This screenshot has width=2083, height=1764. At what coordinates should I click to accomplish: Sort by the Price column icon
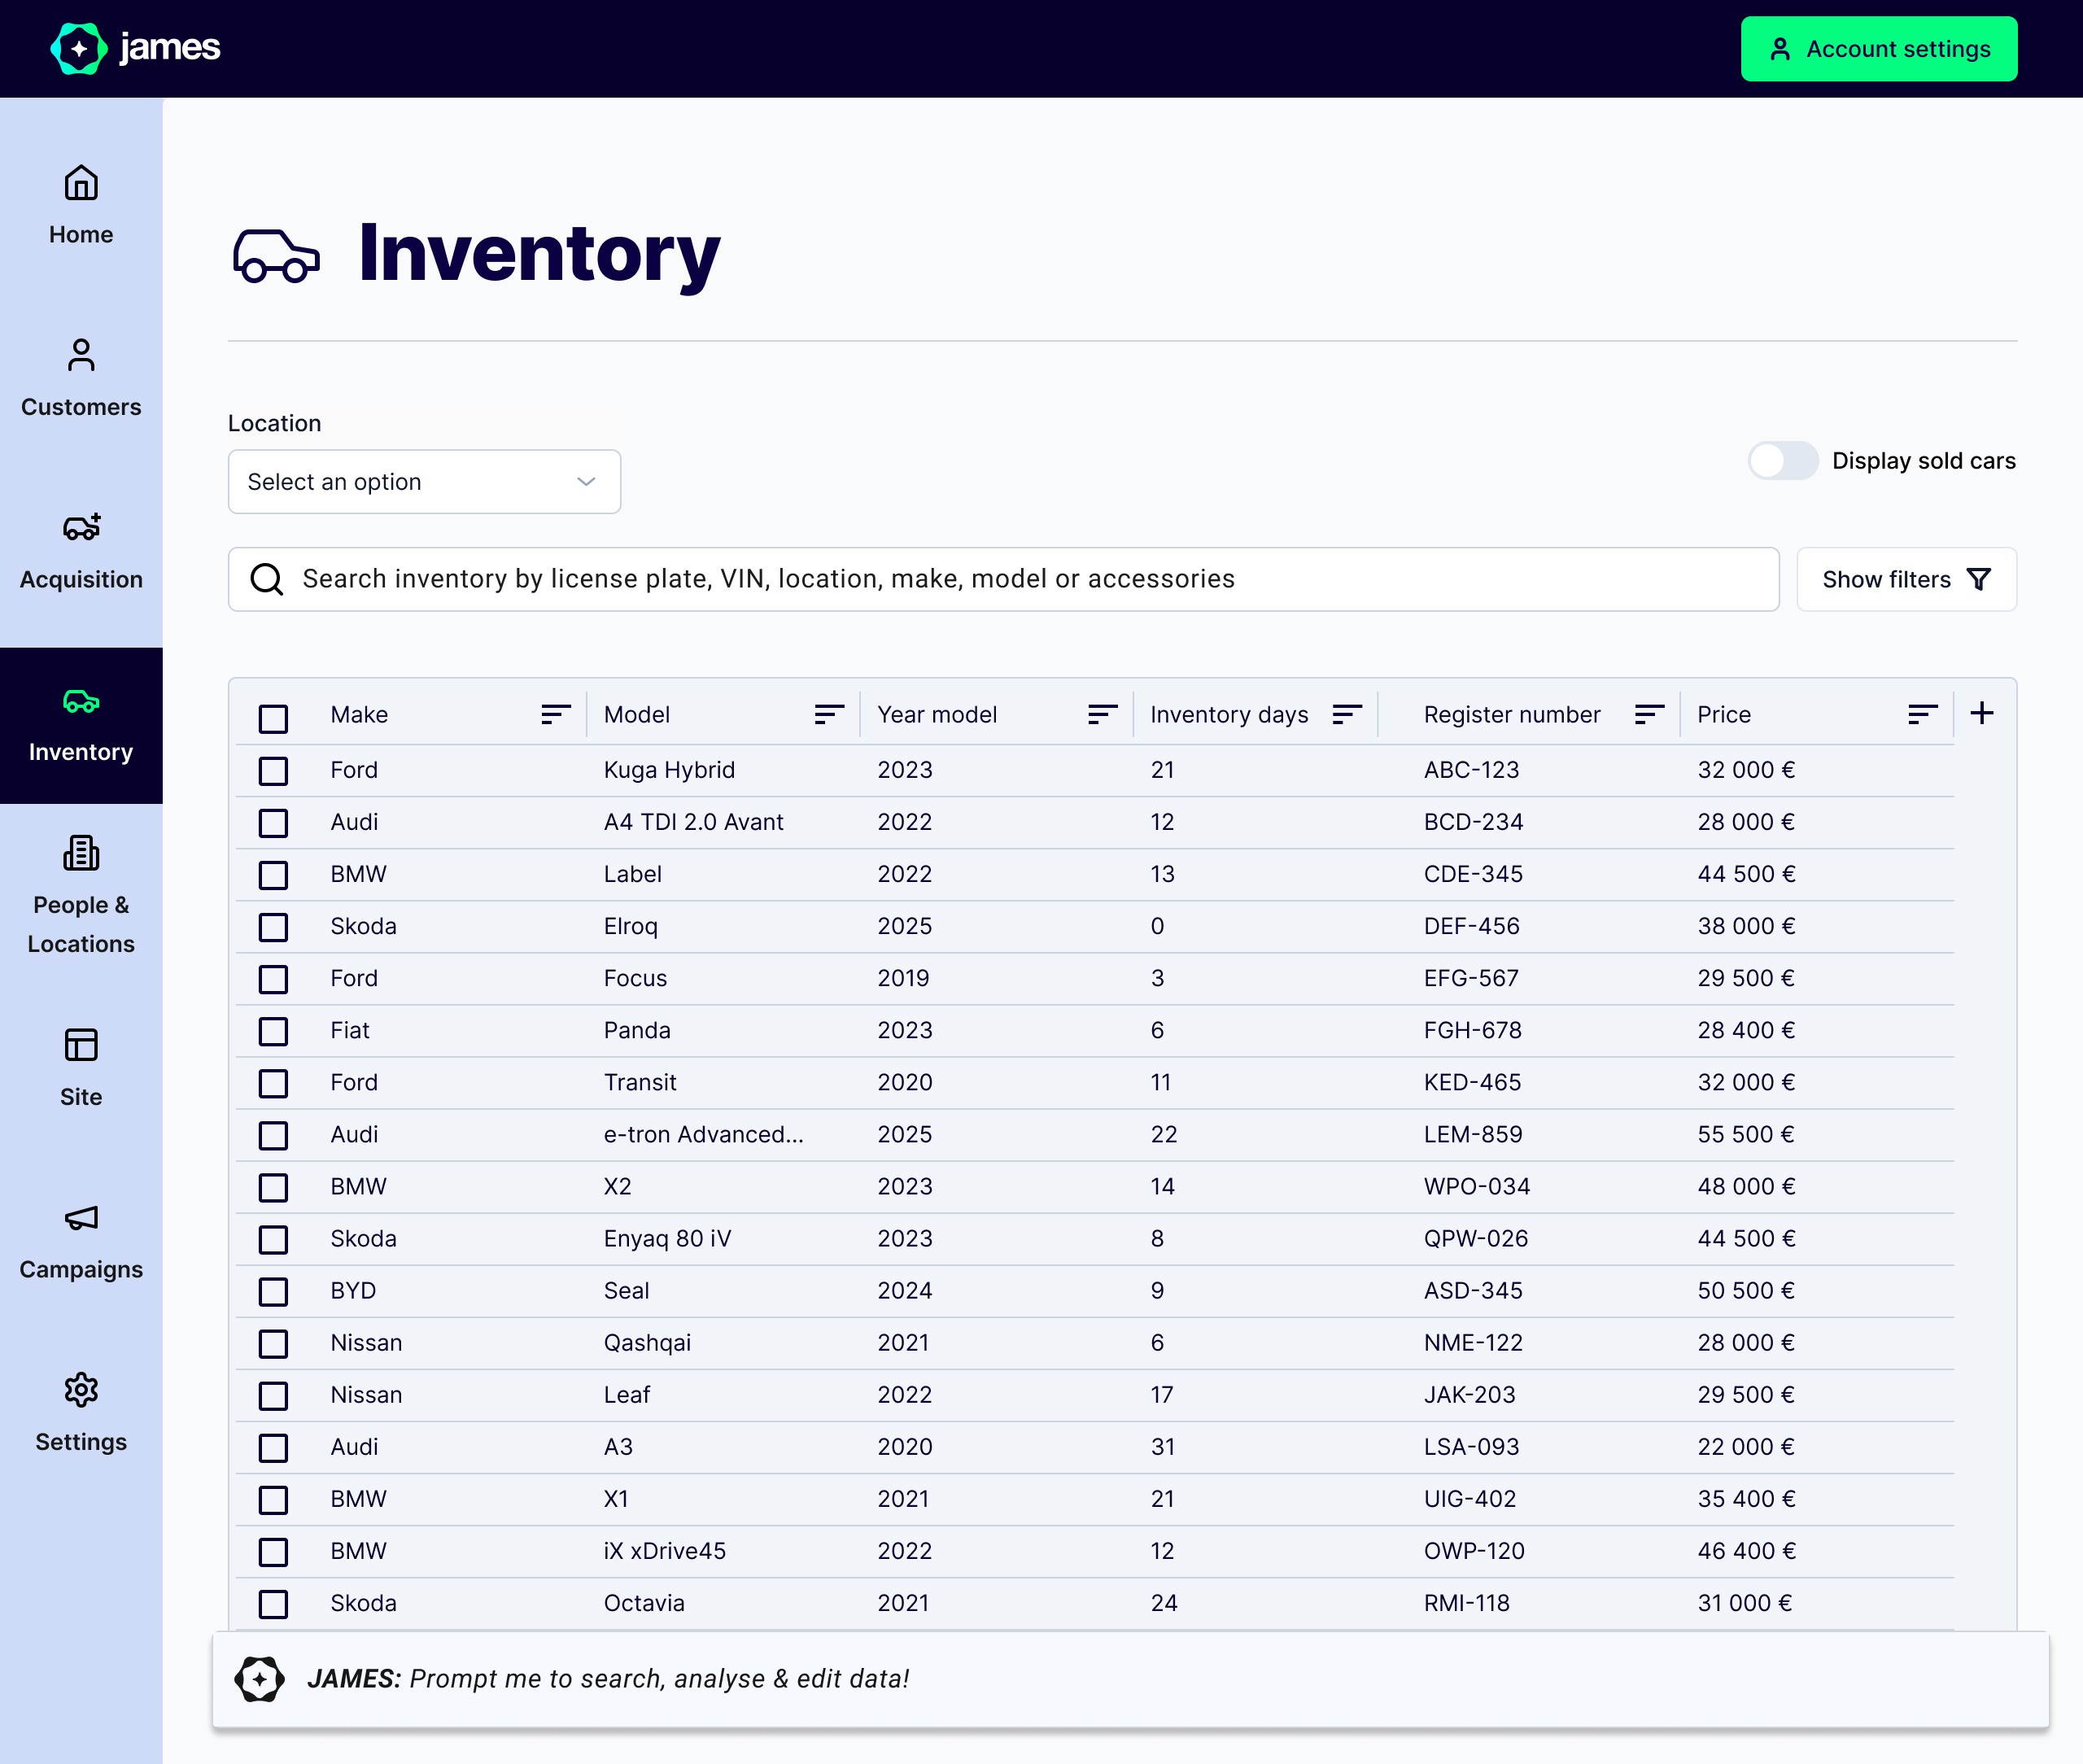click(1922, 714)
